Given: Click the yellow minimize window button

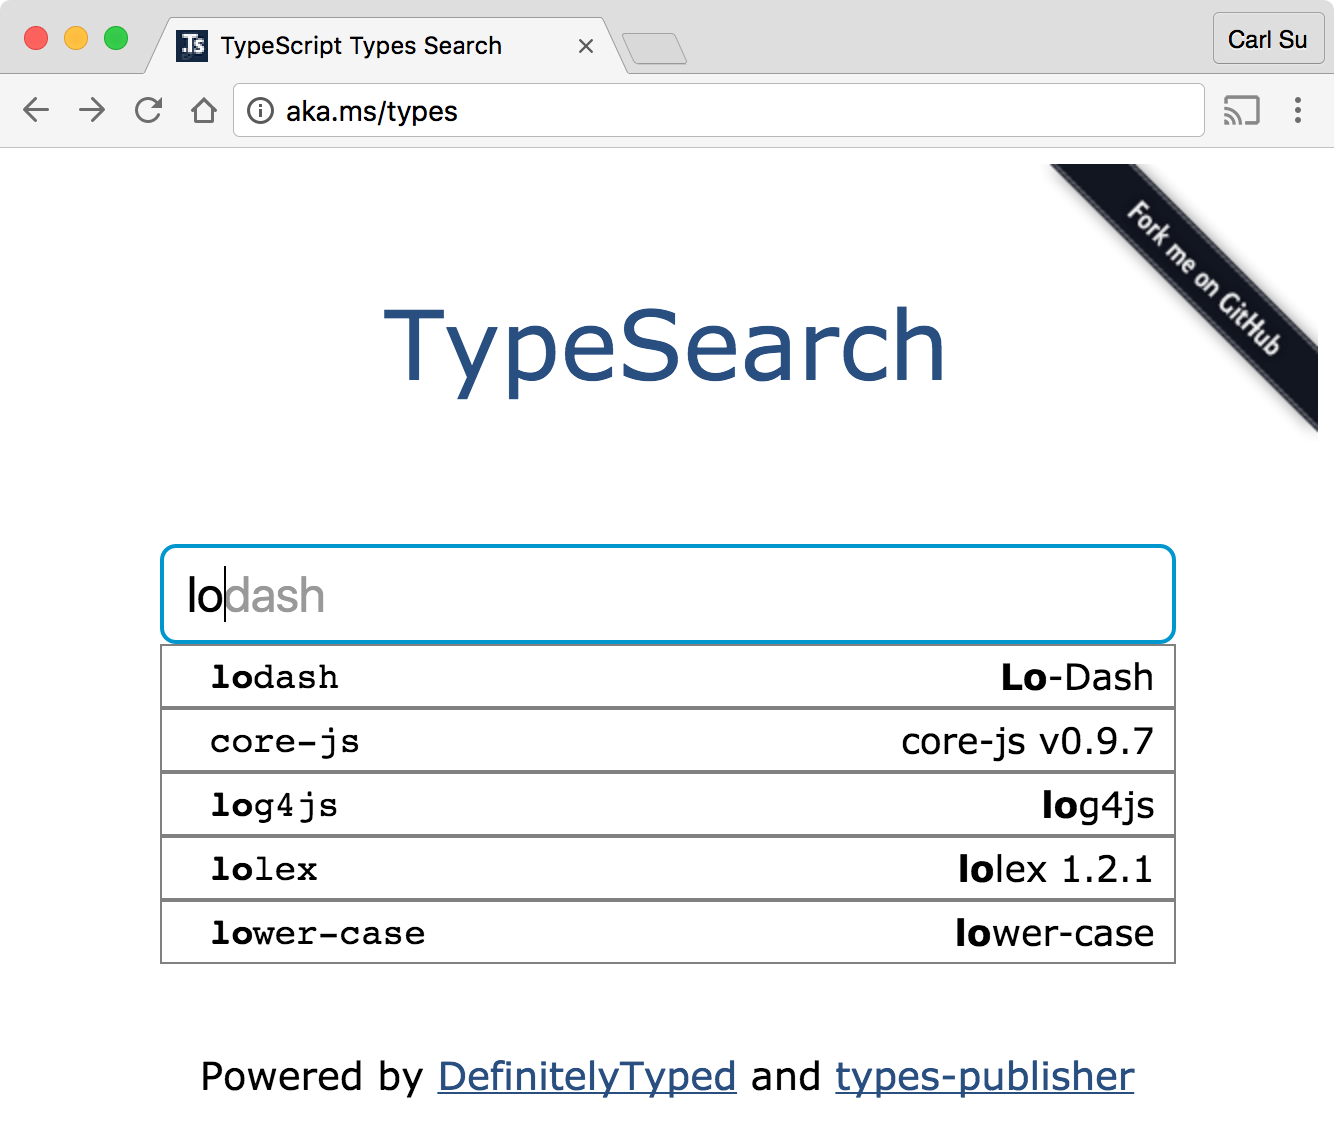Looking at the screenshot, I should [x=76, y=38].
